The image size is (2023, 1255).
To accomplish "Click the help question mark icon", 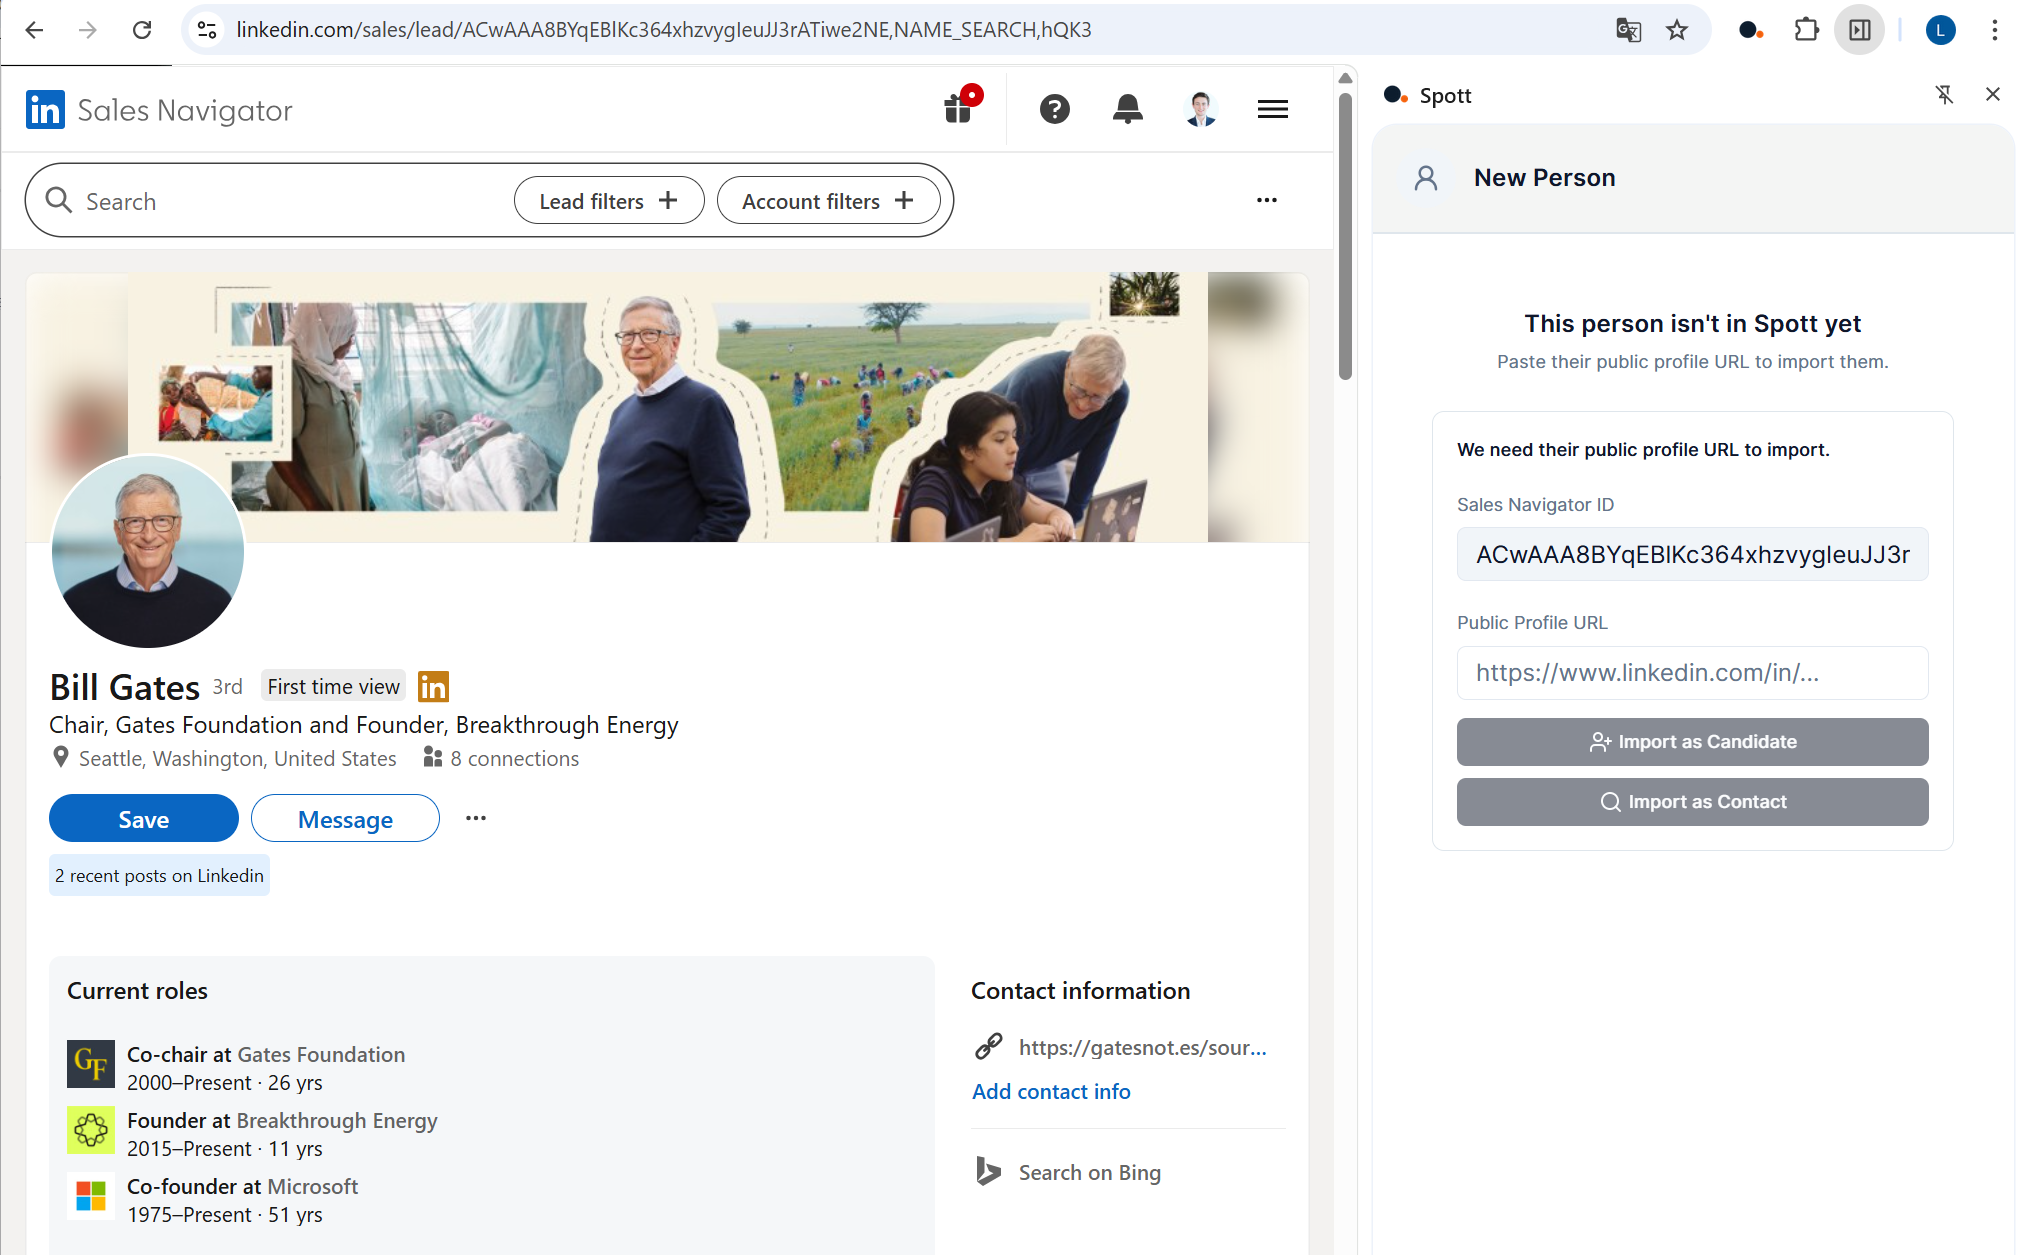I will [1054, 109].
